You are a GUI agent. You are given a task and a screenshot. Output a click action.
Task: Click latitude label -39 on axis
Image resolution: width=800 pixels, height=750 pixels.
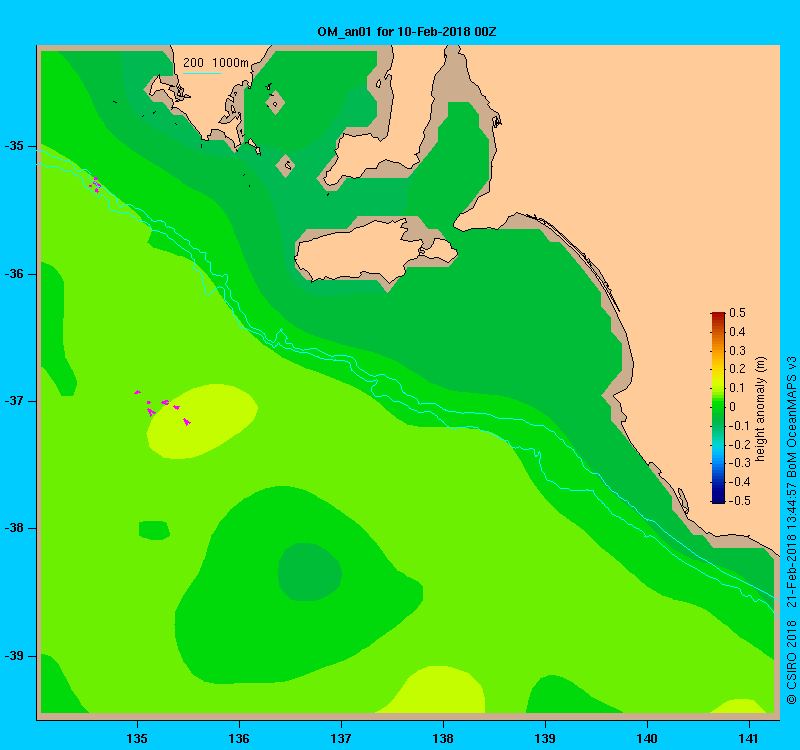click(x=14, y=656)
